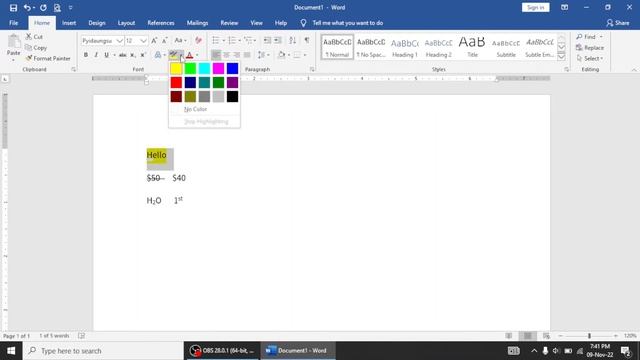This screenshot has width=640, height=360.
Task: Click the Windows search box on taskbar
Action: [103, 351]
